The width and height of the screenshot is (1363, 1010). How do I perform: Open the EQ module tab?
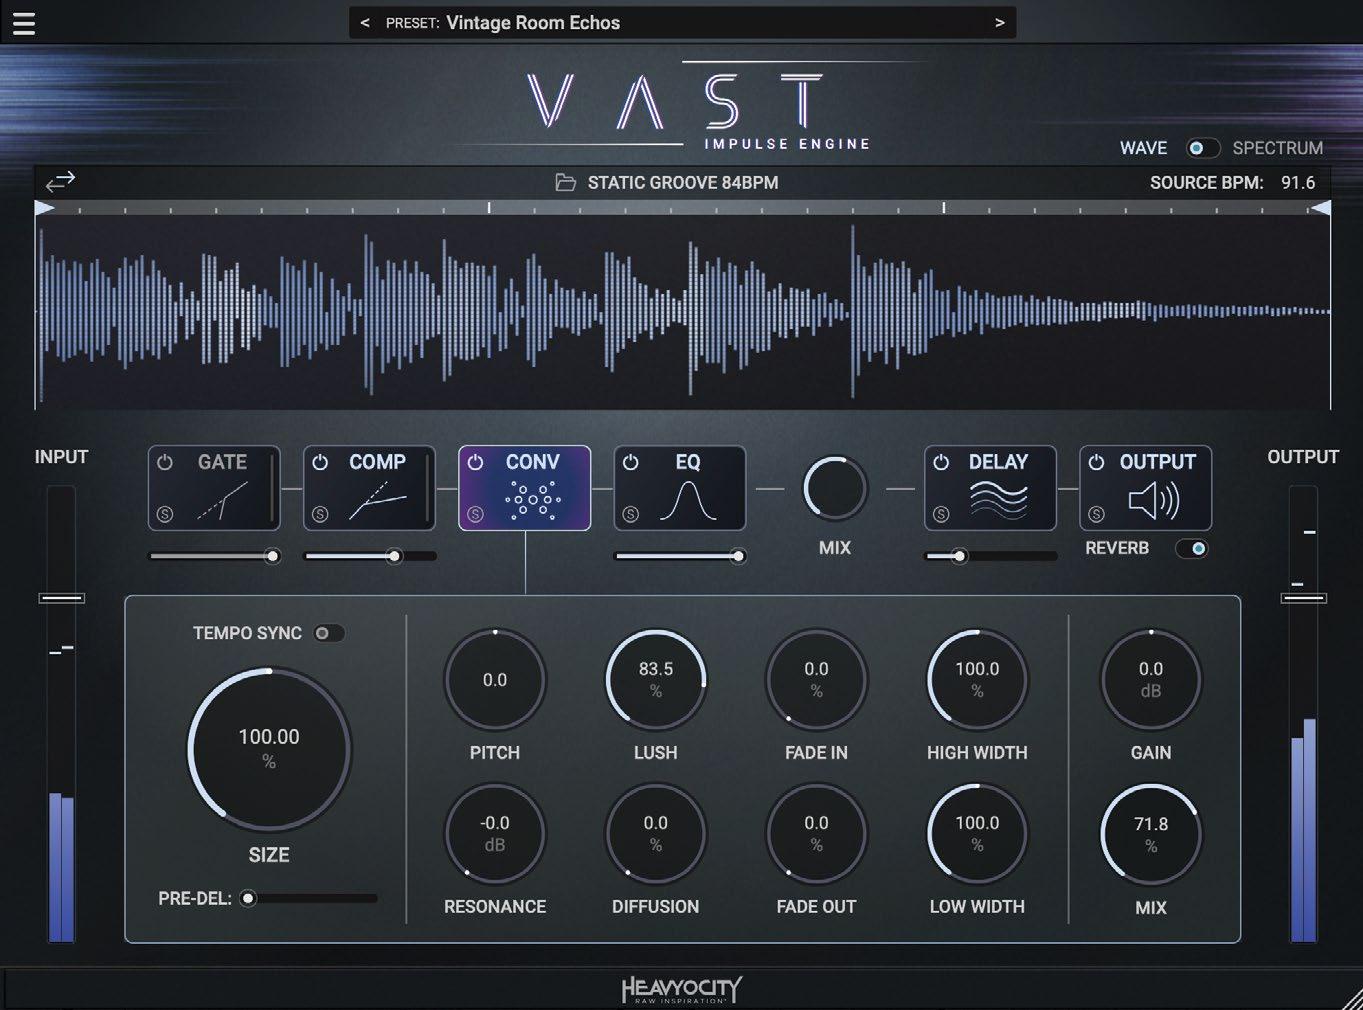pyautogui.click(x=680, y=488)
